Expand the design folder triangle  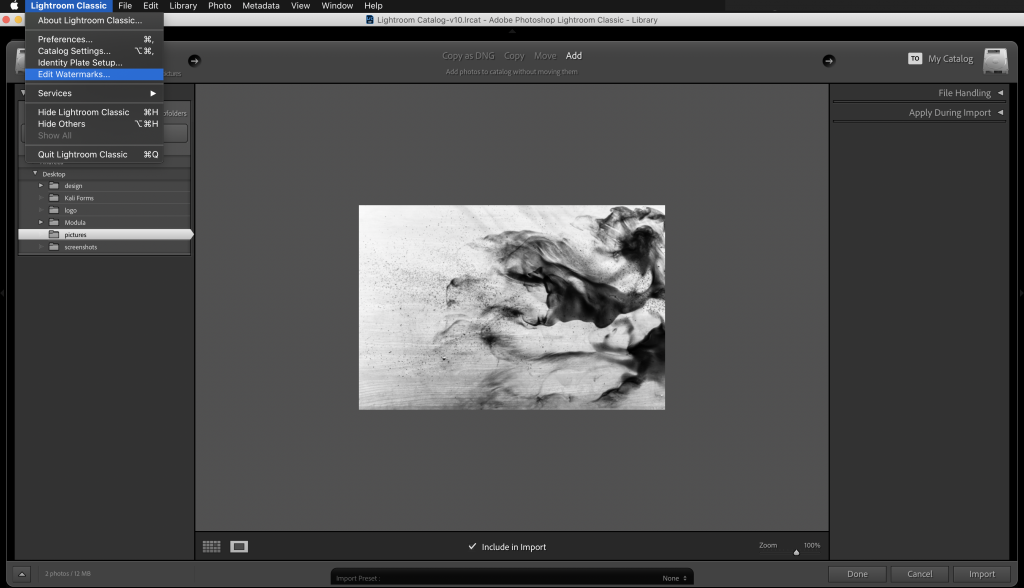pyautogui.click(x=40, y=186)
